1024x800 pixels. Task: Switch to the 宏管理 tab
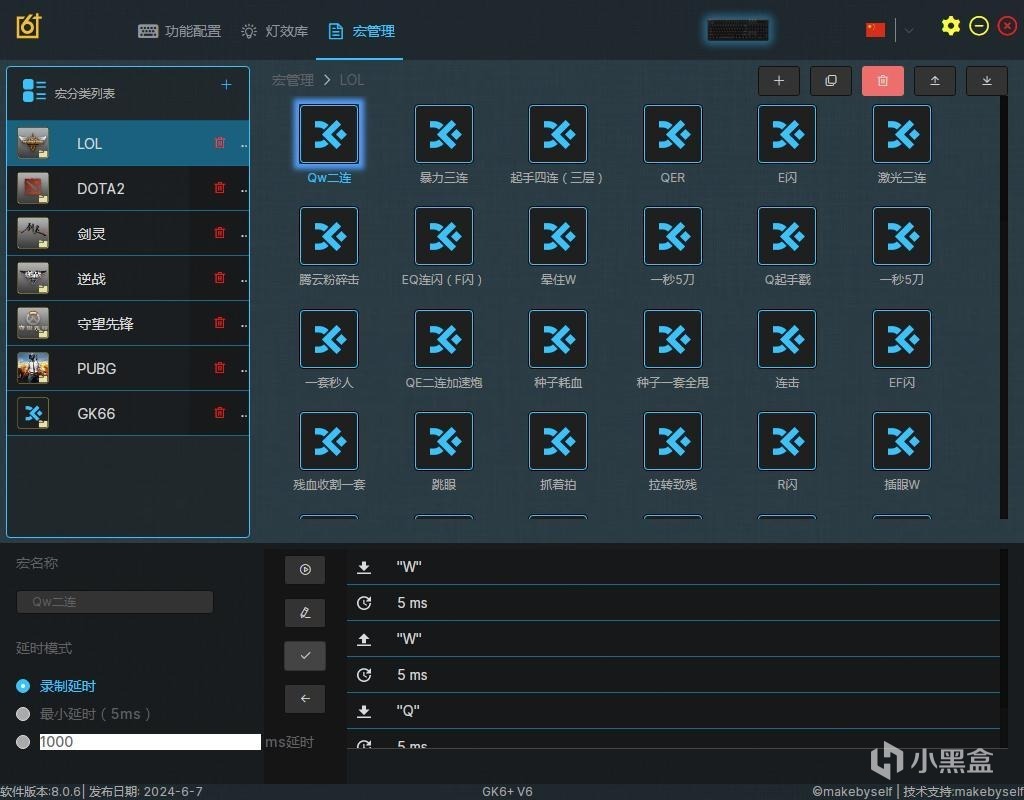click(361, 31)
